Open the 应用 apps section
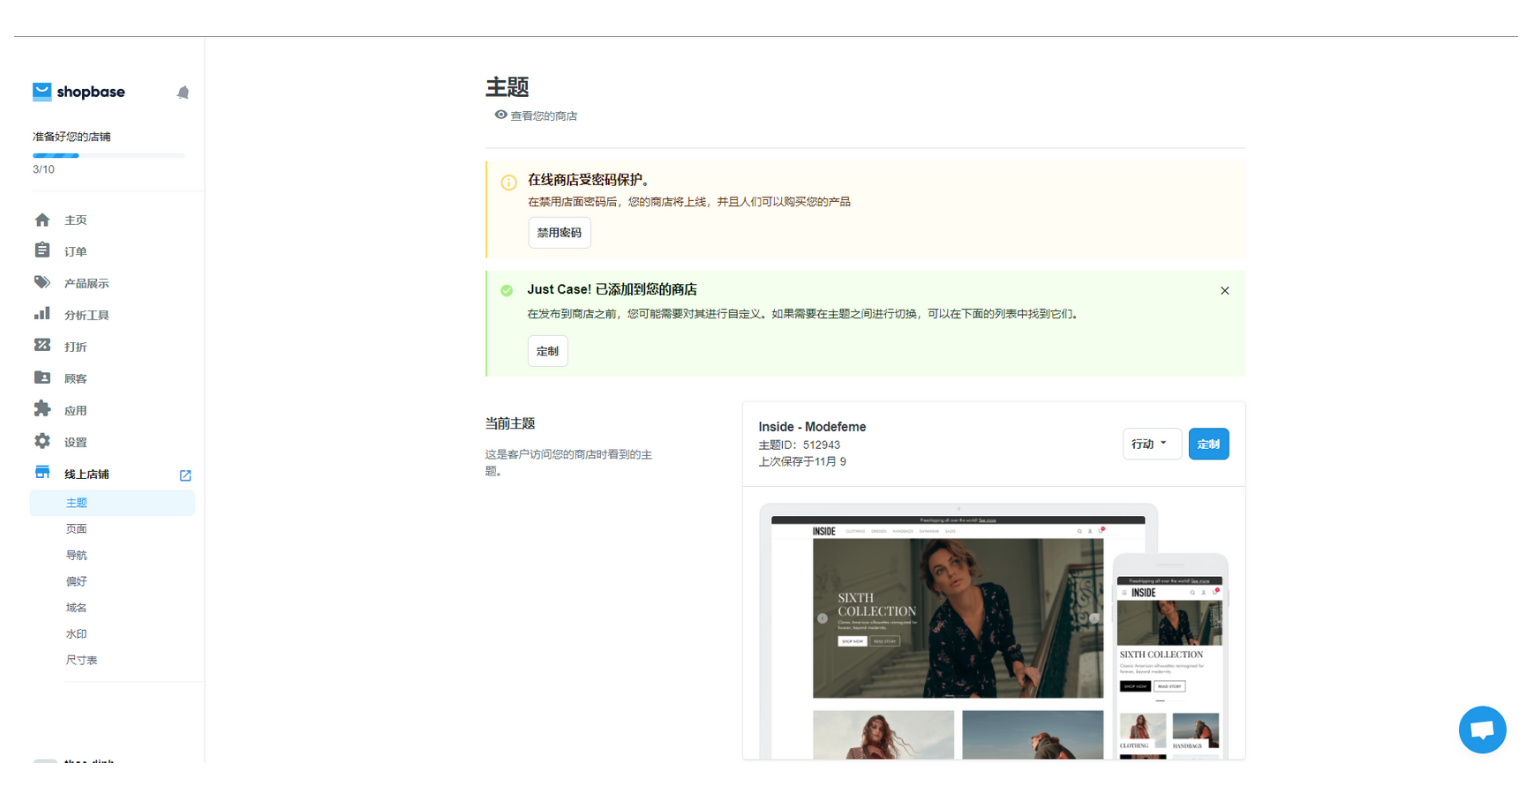The image size is (1532, 799). pyautogui.click(x=75, y=409)
